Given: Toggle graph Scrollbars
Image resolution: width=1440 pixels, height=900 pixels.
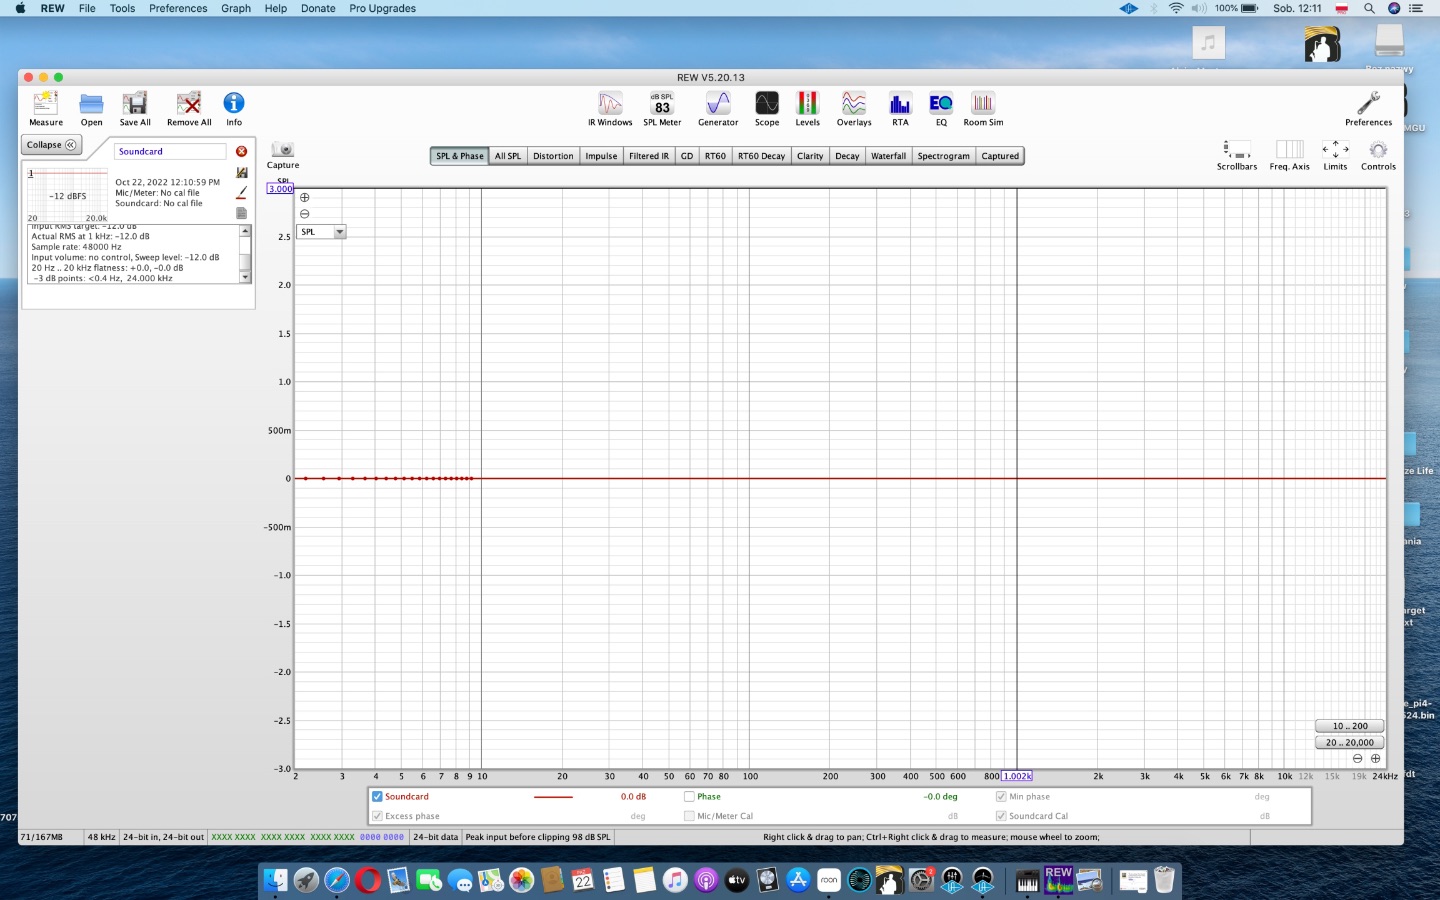Looking at the screenshot, I should (x=1237, y=155).
